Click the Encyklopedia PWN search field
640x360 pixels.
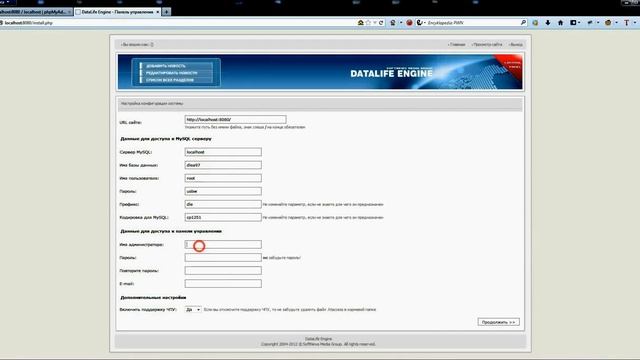(471, 23)
